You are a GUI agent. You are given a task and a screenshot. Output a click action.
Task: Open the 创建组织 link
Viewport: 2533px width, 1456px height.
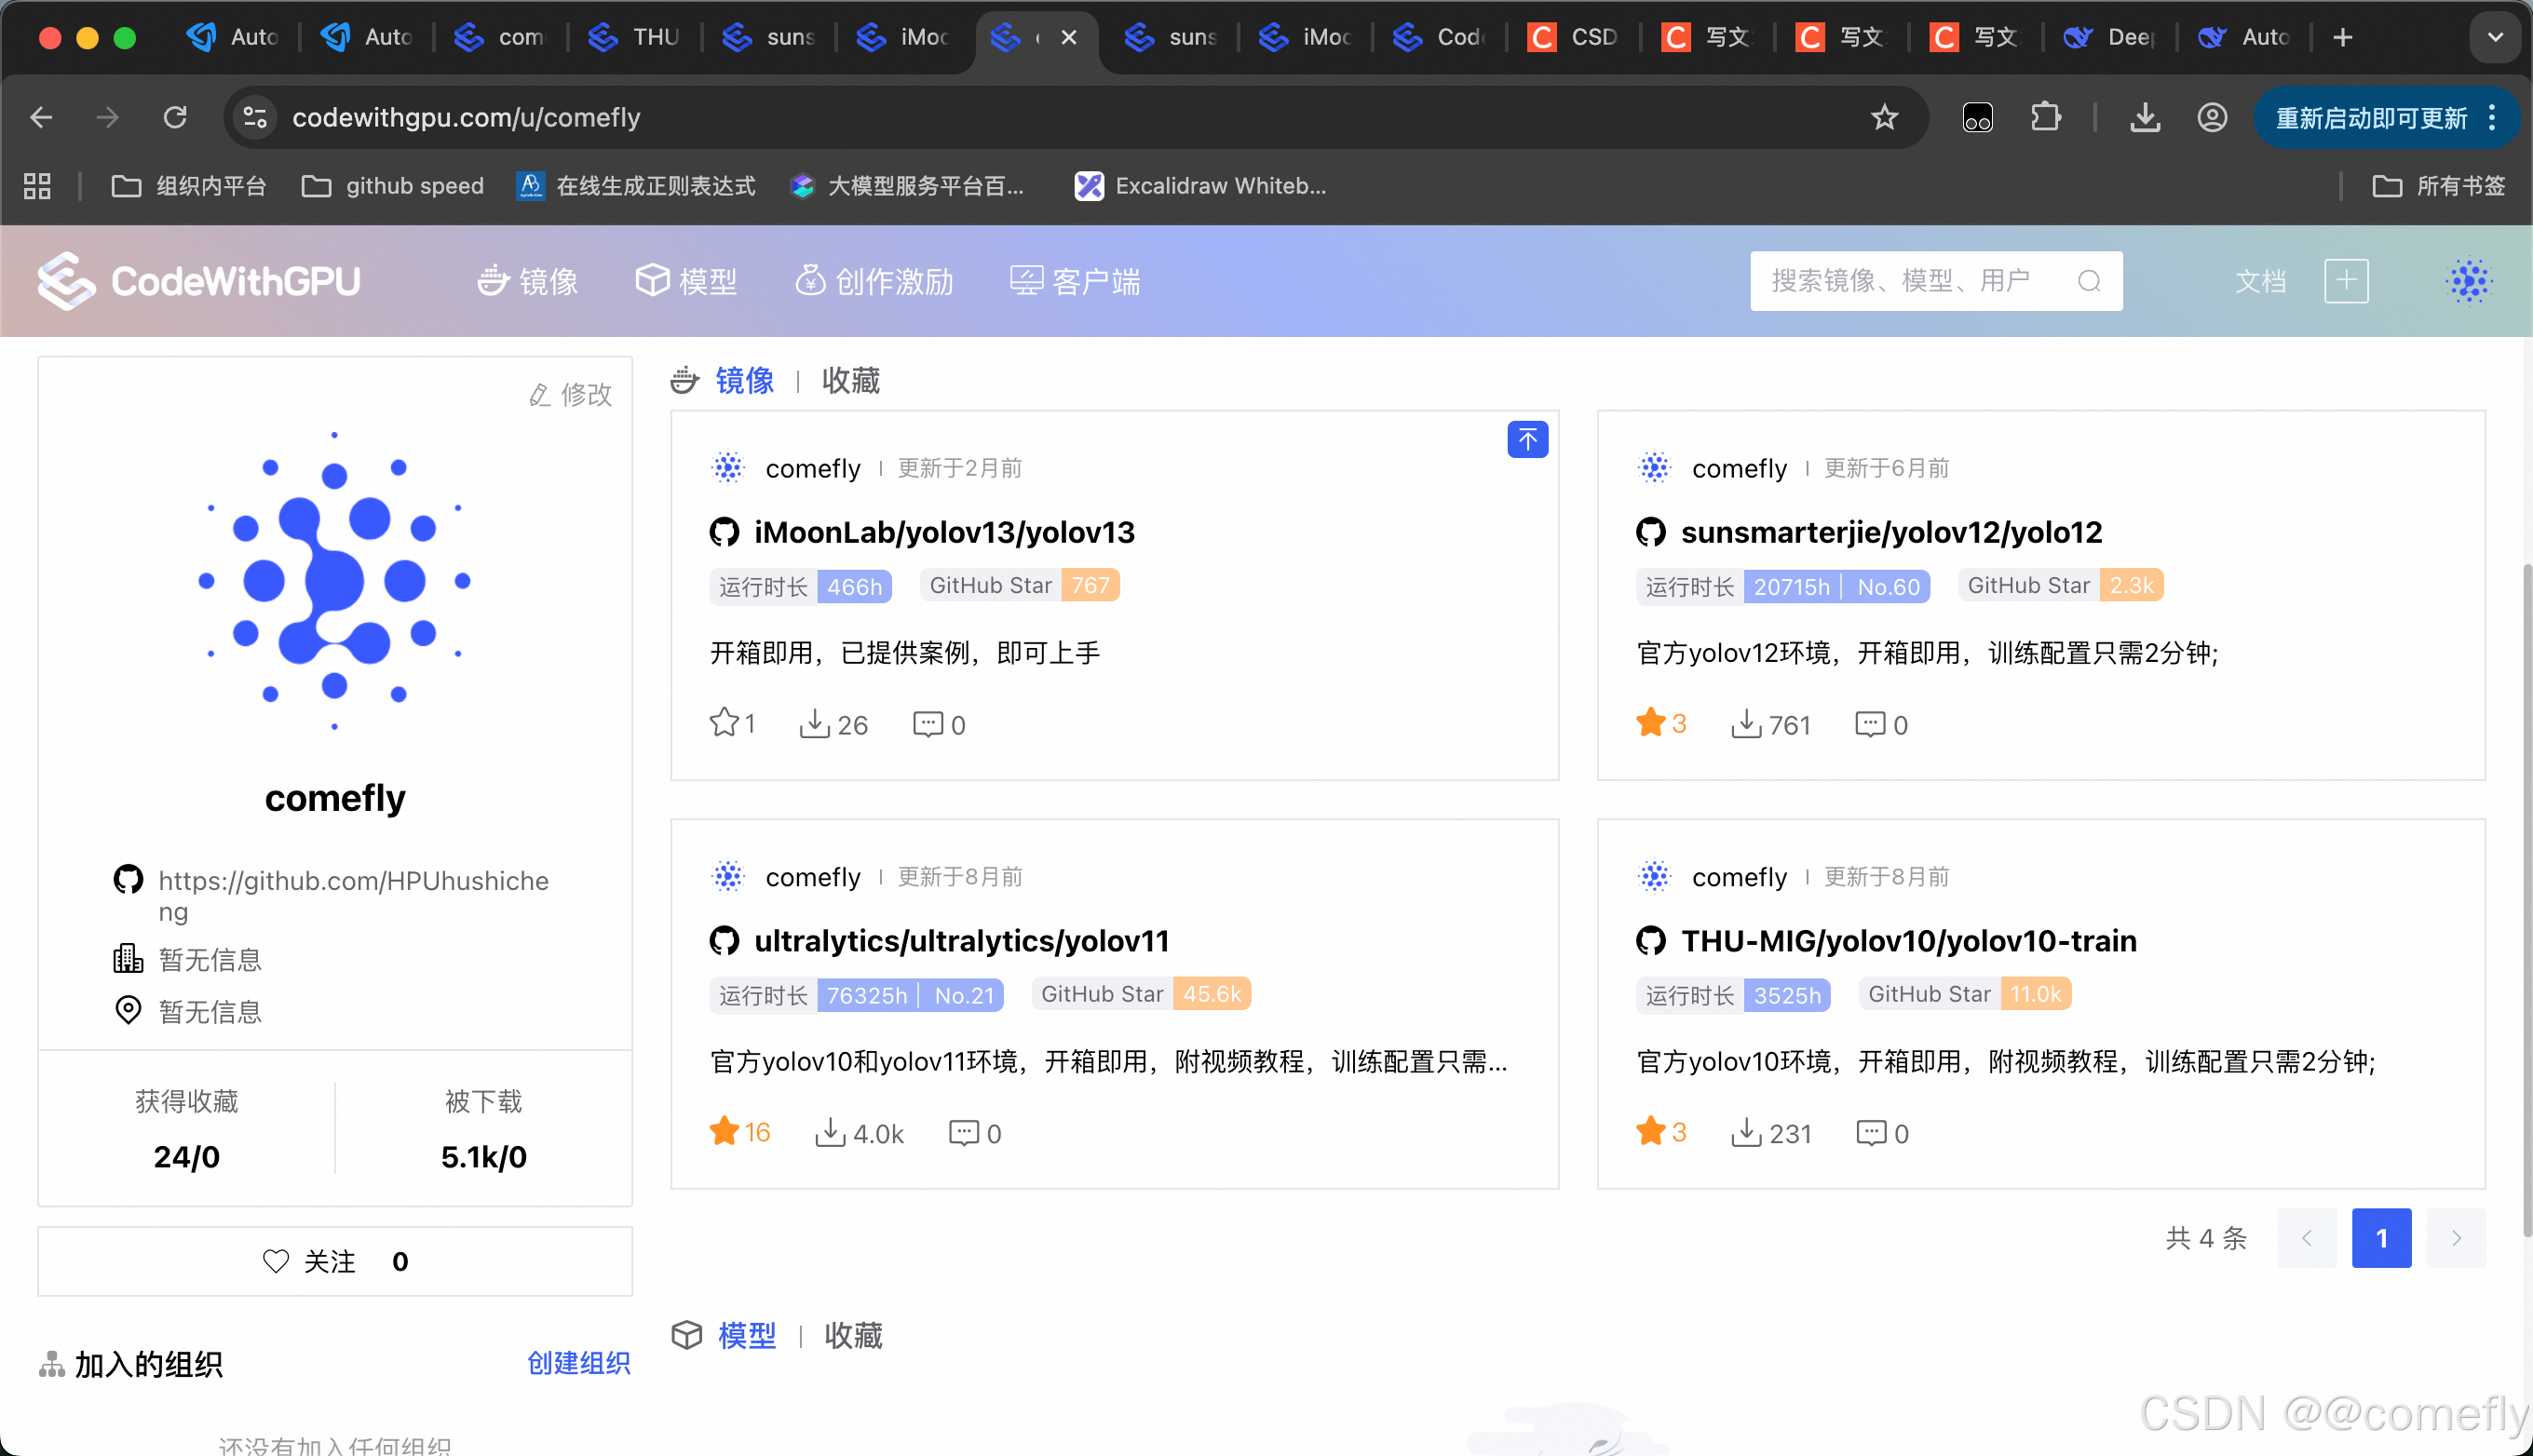[x=578, y=1363]
